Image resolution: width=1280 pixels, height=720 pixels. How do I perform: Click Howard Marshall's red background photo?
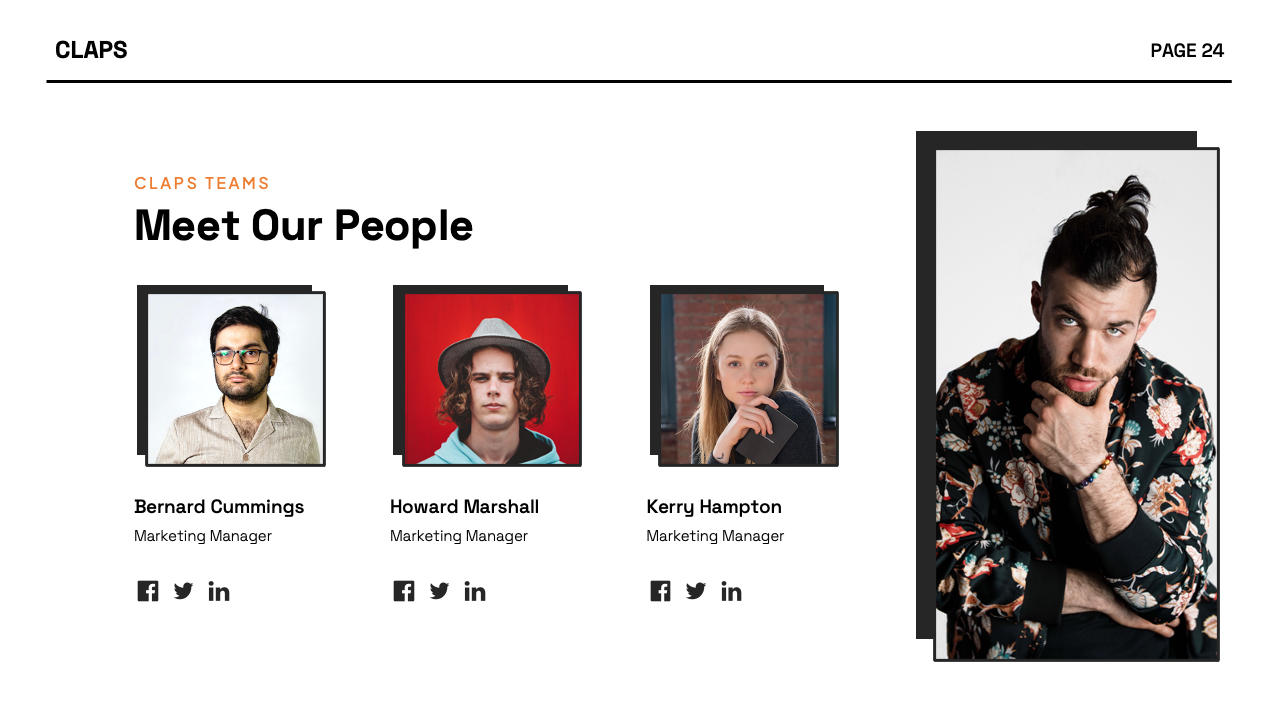point(492,379)
